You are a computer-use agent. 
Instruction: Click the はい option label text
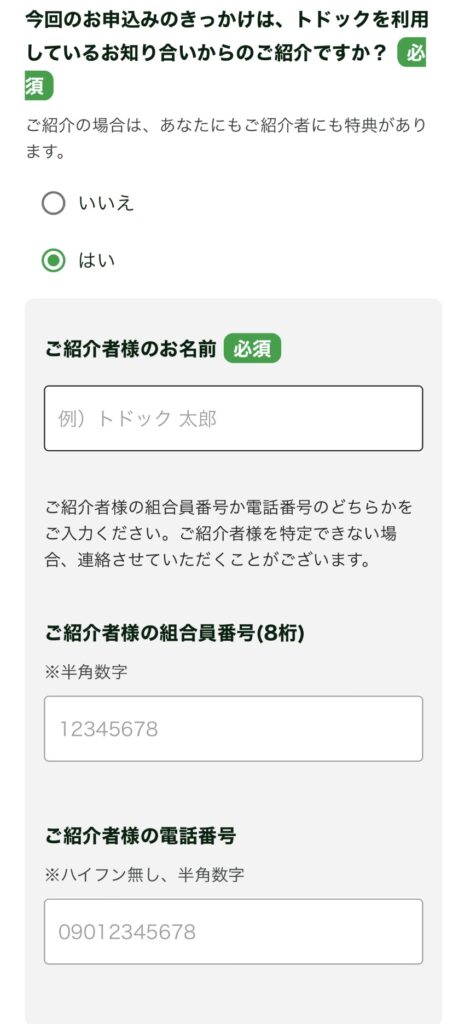point(97,261)
